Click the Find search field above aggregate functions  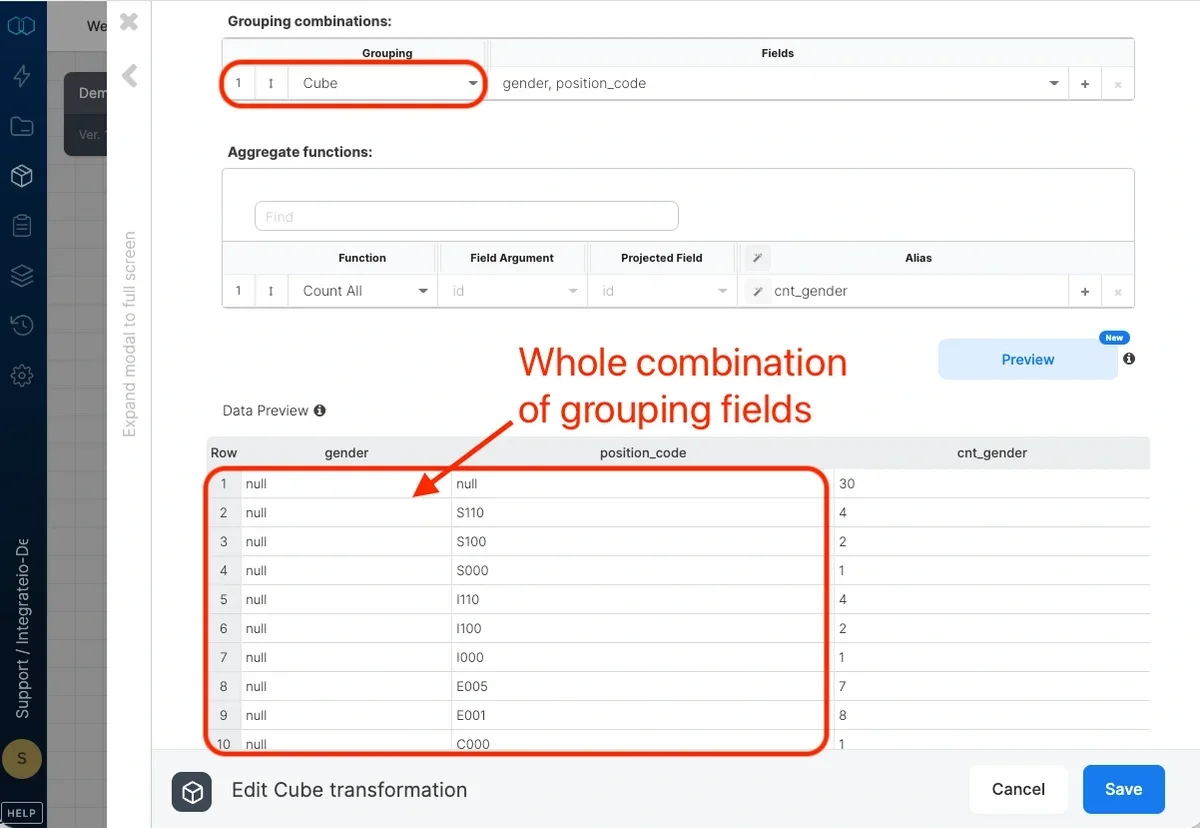466,215
